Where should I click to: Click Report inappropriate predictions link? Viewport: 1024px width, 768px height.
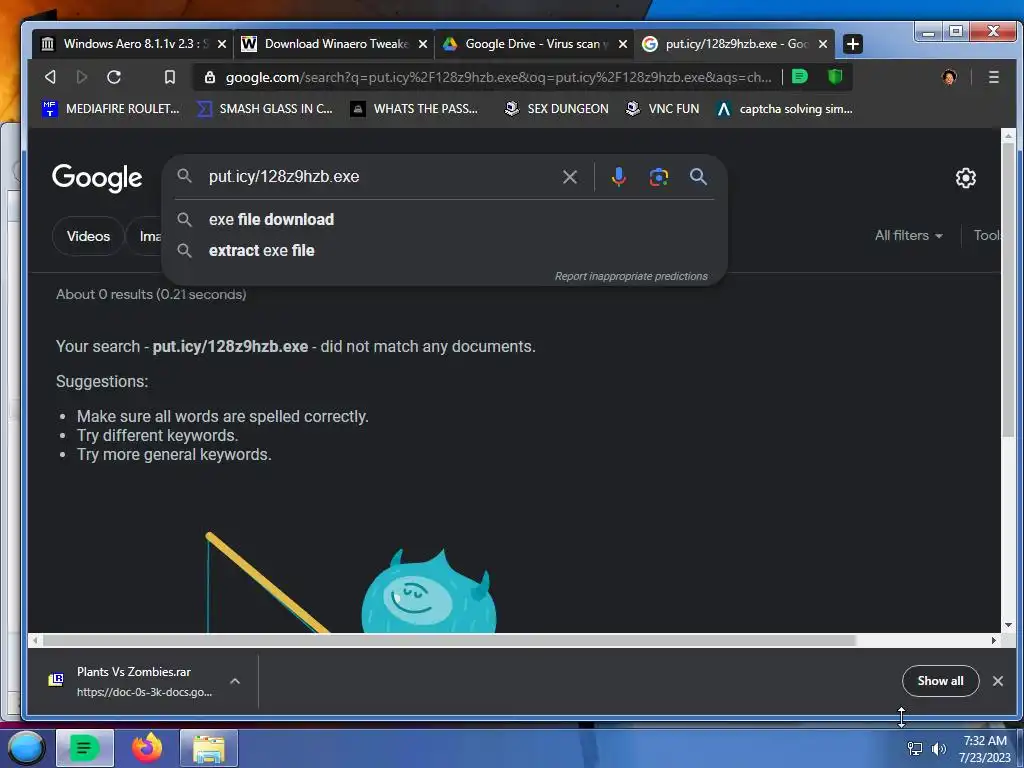point(631,276)
